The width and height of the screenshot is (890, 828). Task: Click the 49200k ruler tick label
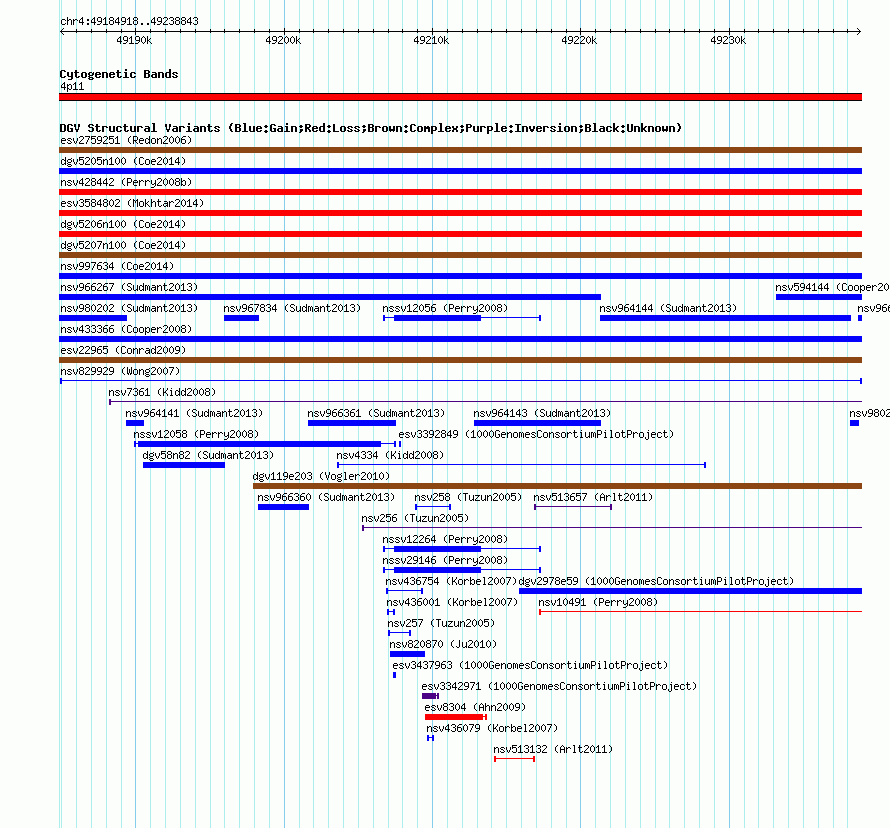[283, 40]
